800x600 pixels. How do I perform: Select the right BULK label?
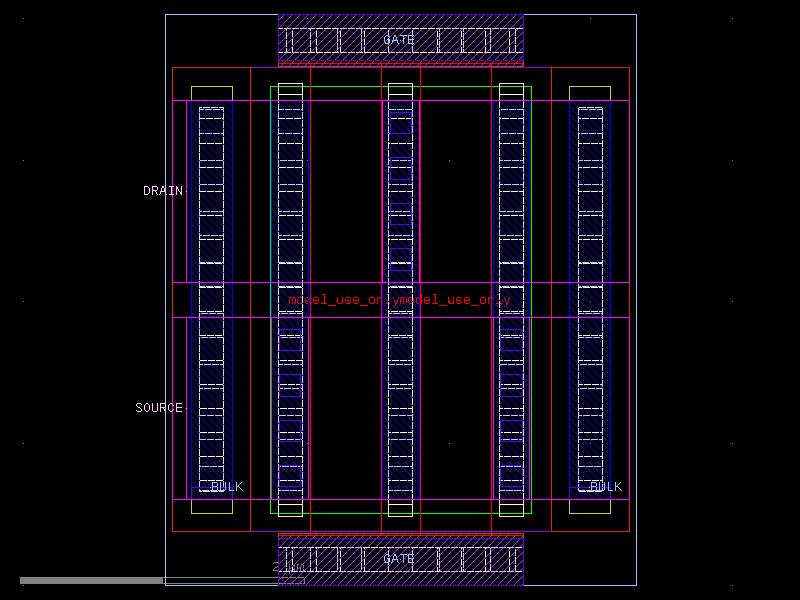point(605,487)
